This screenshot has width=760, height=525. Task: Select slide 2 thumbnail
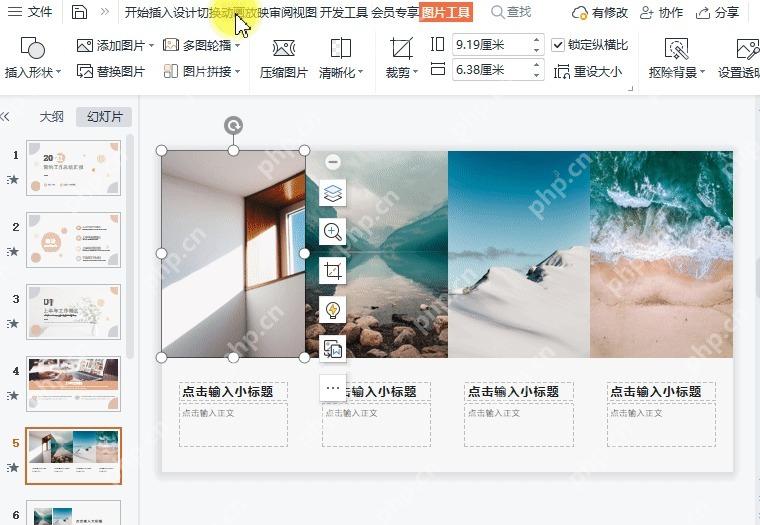[73, 240]
